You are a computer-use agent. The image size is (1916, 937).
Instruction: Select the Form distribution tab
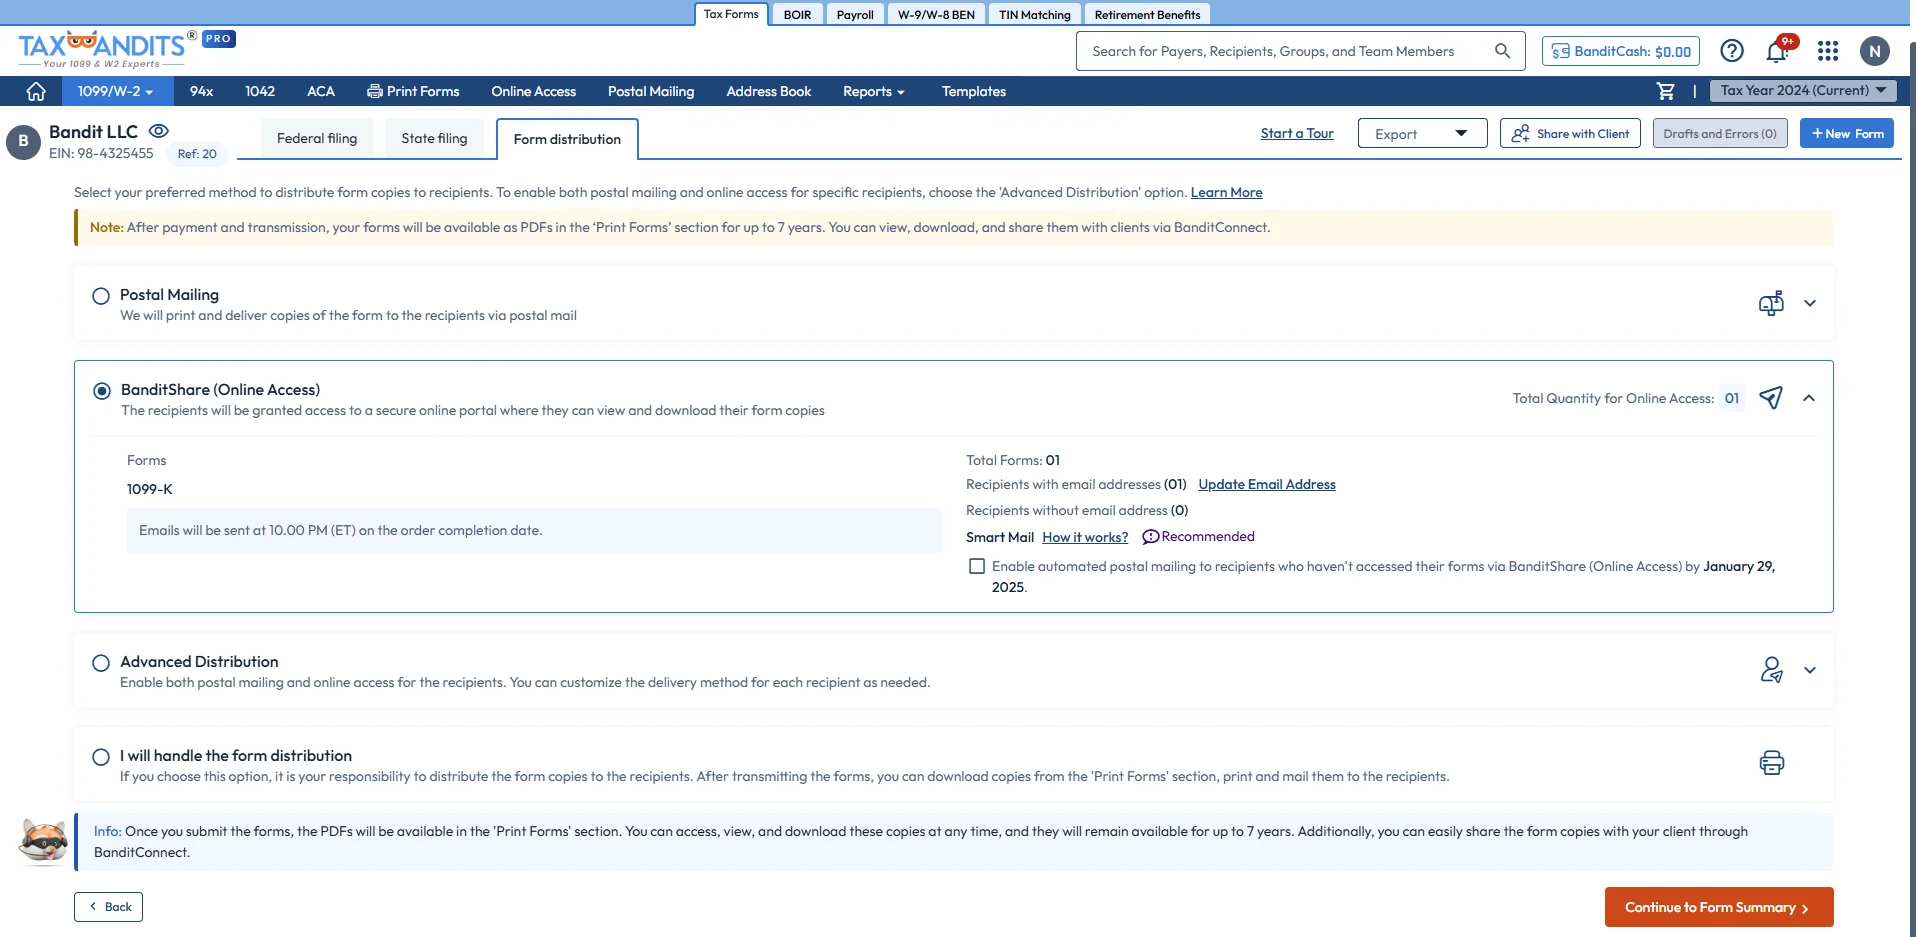point(567,139)
